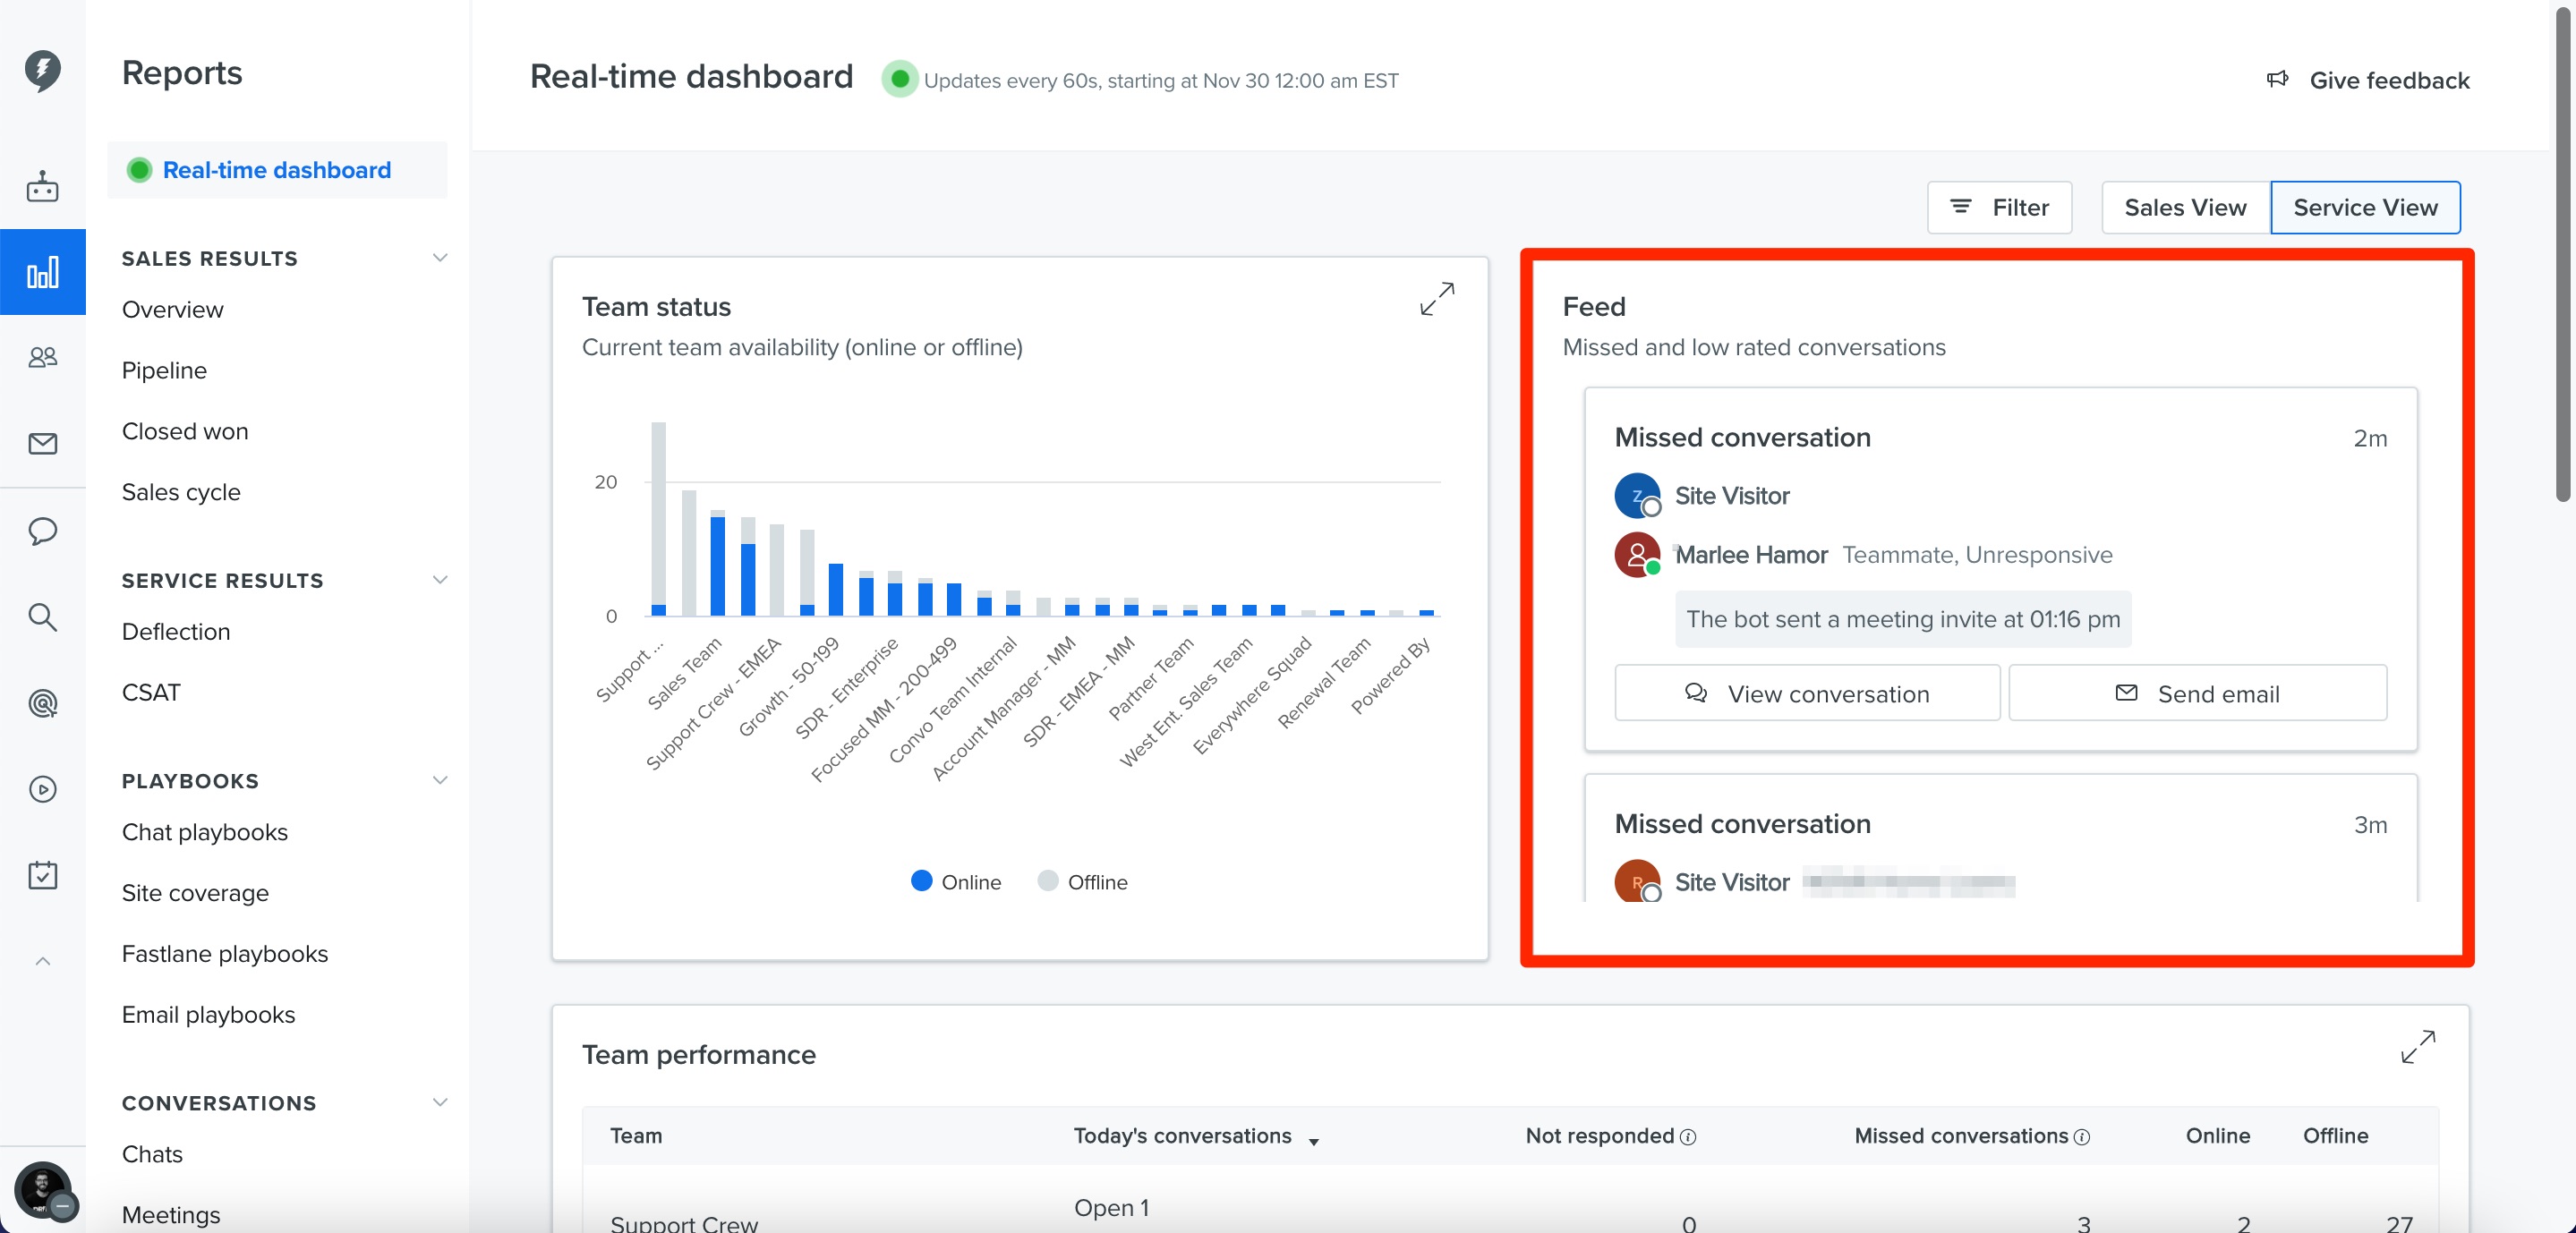Click Send email button
Viewport: 2576px width, 1233px height.
[2197, 693]
